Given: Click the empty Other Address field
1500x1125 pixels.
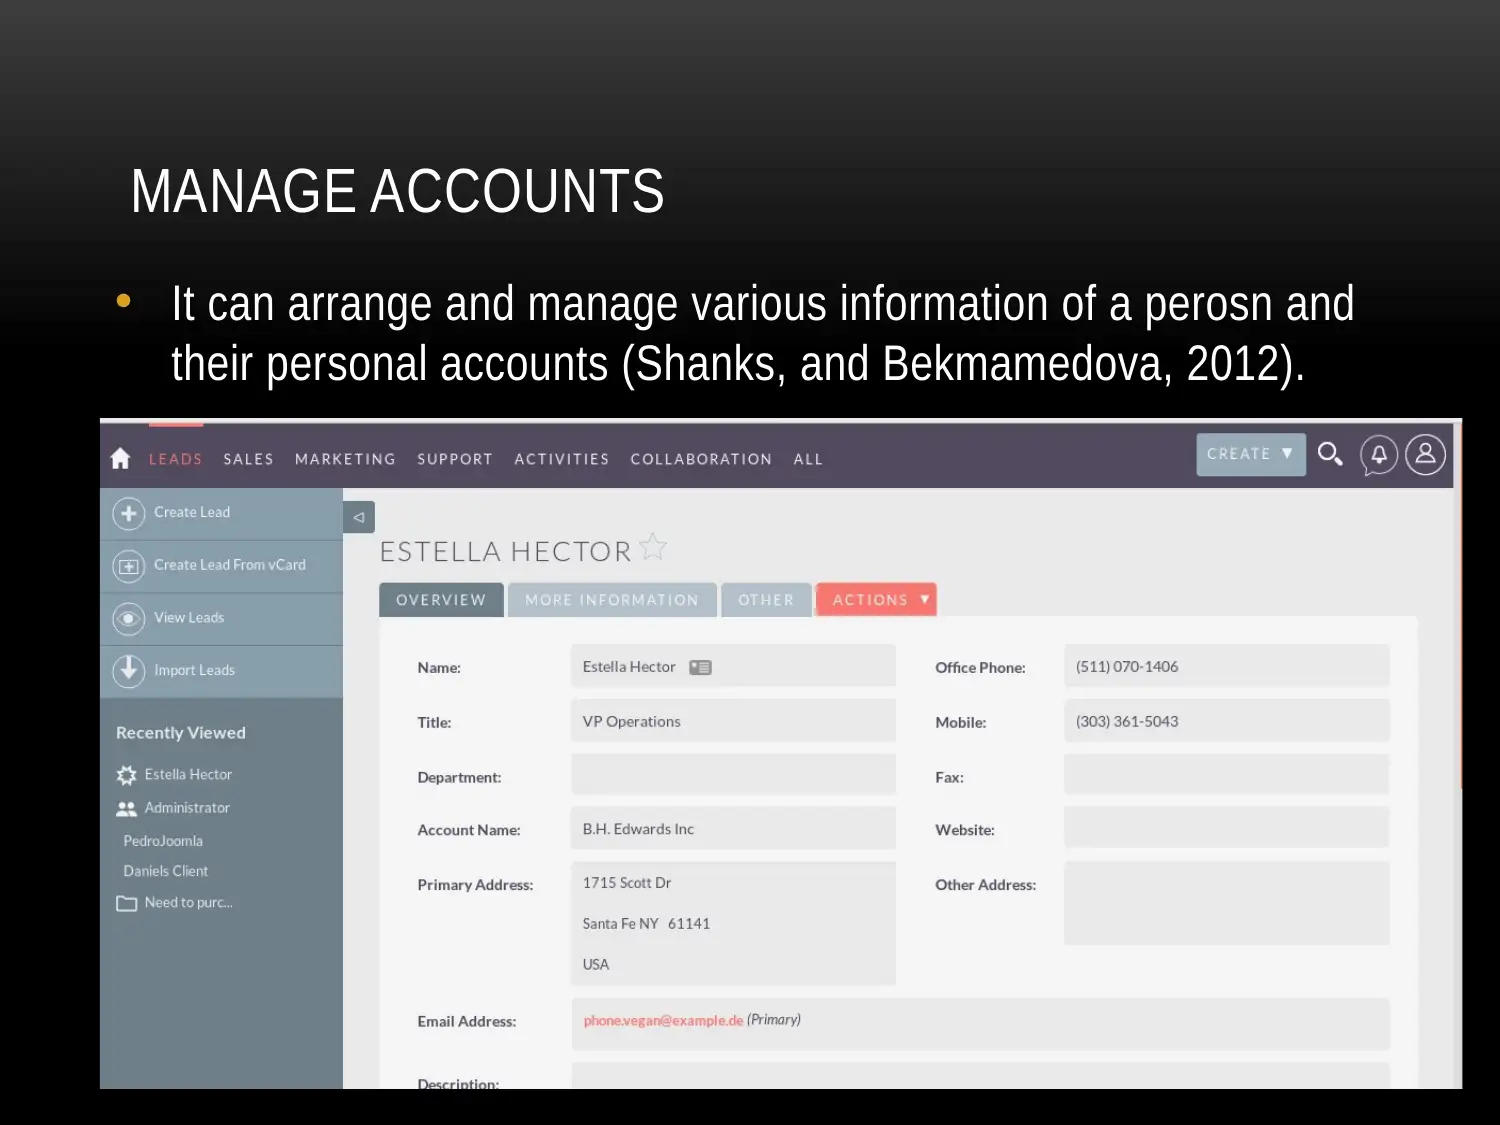Looking at the screenshot, I should coord(1227,903).
